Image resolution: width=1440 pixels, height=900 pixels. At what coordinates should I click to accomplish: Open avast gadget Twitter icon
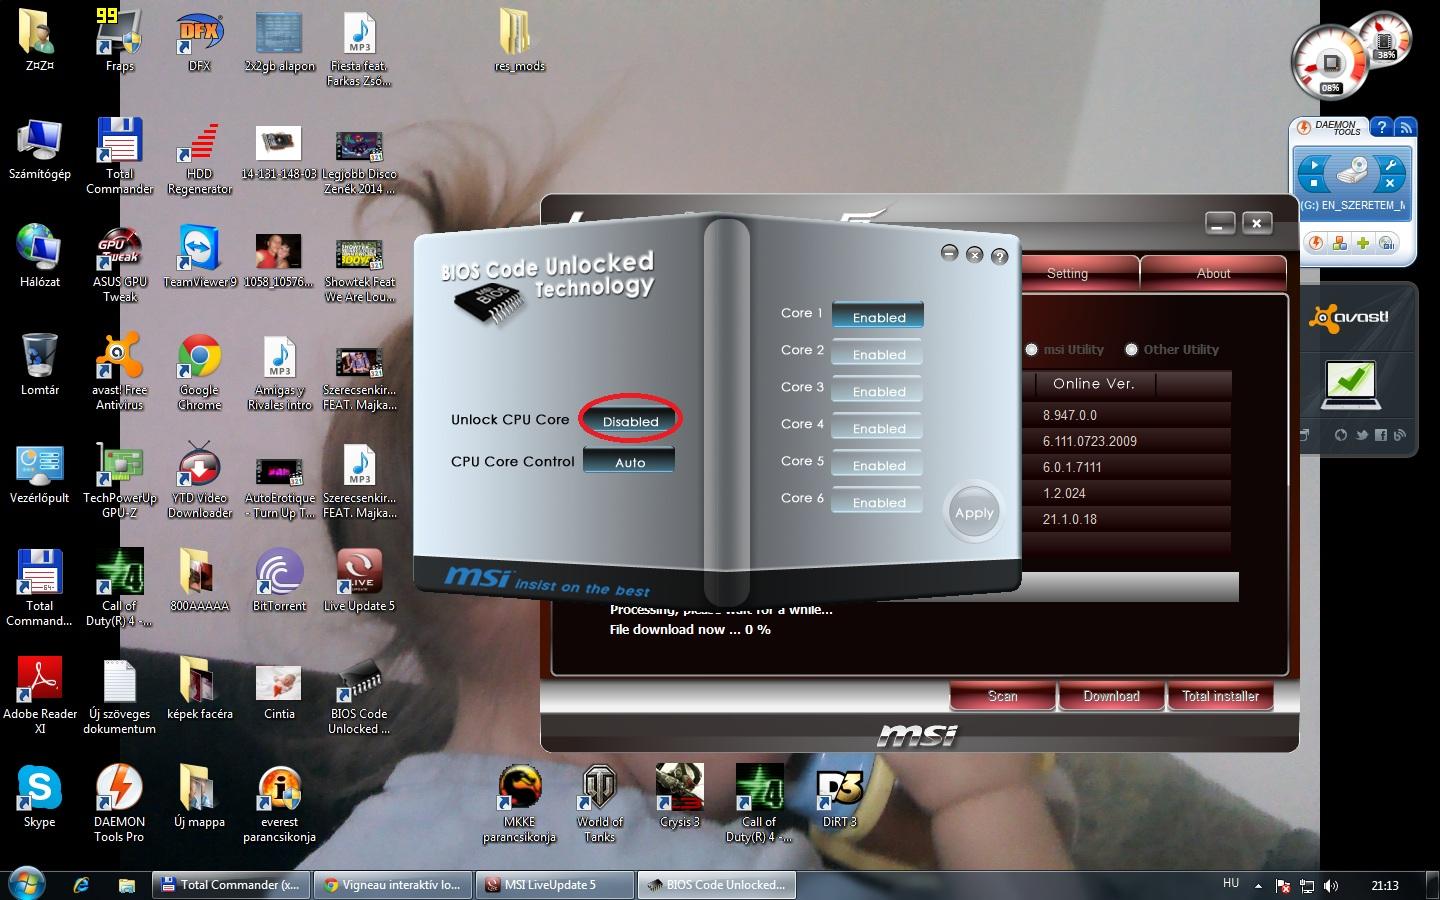[1361, 435]
